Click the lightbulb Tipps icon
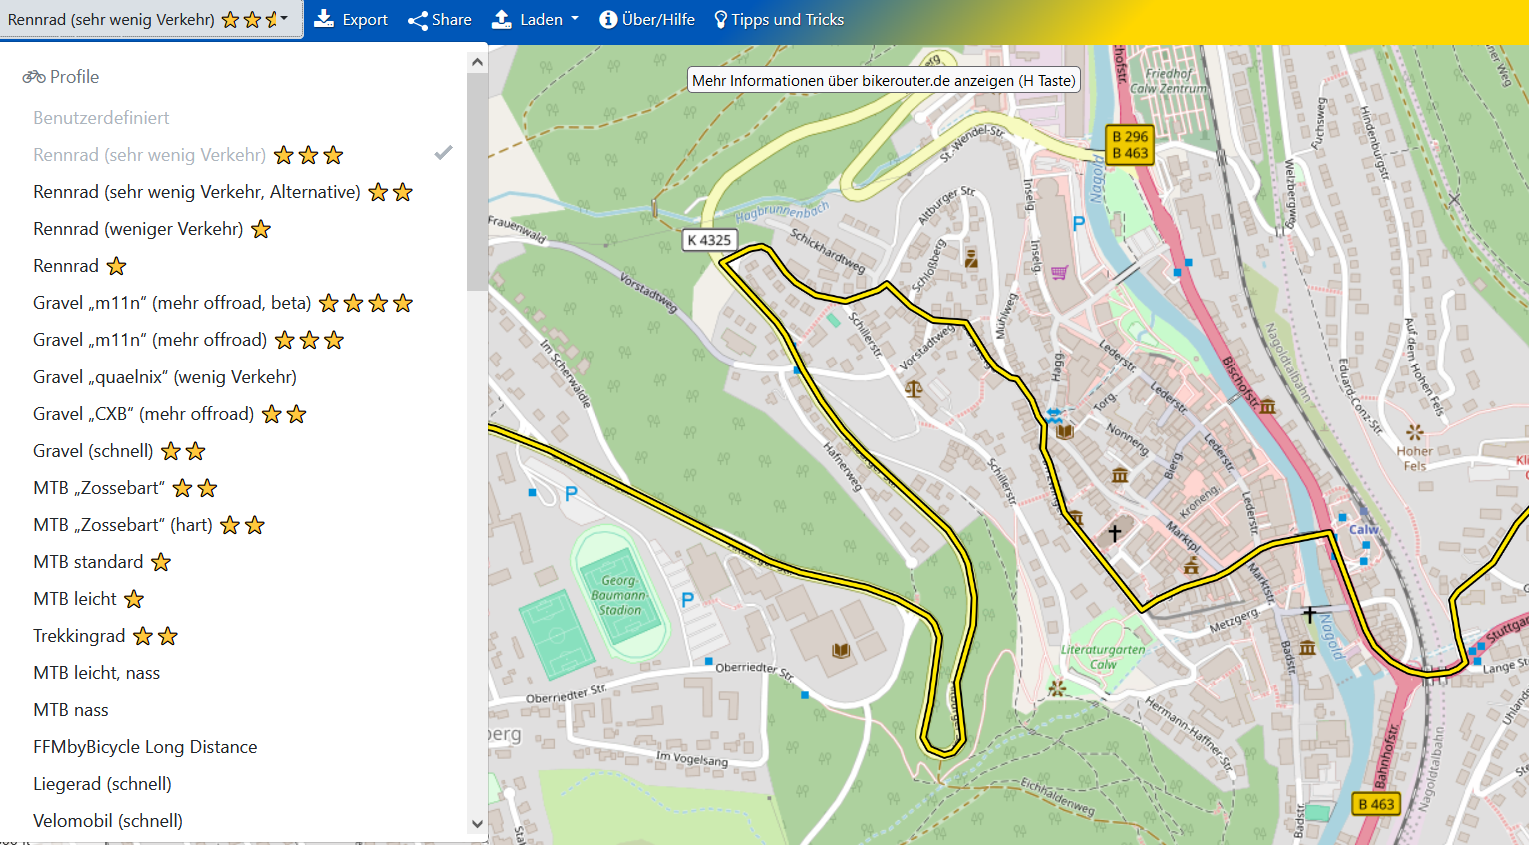This screenshot has height=845, width=1529. (720, 19)
